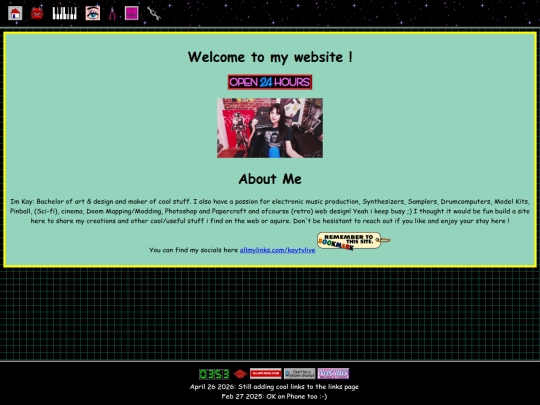The image size is (540, 405).
Task: Open the red devil face icon page
Action: pos(37,13)
